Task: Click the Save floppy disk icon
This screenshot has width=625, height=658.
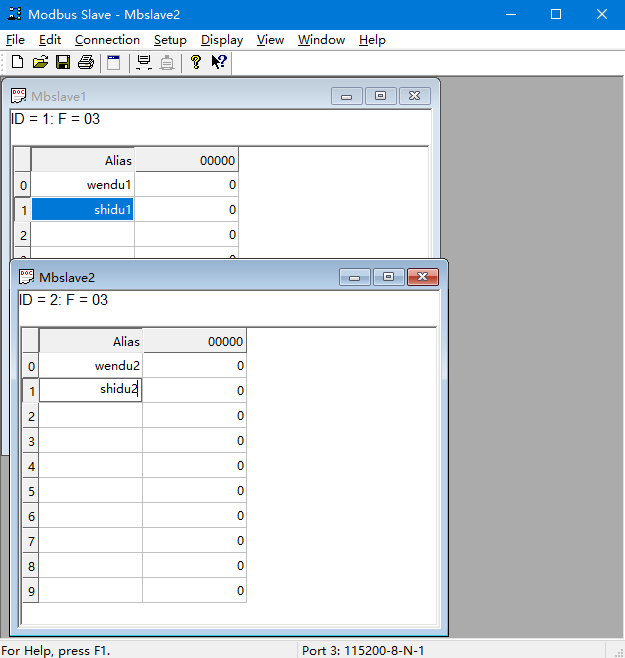Action: 63,62
